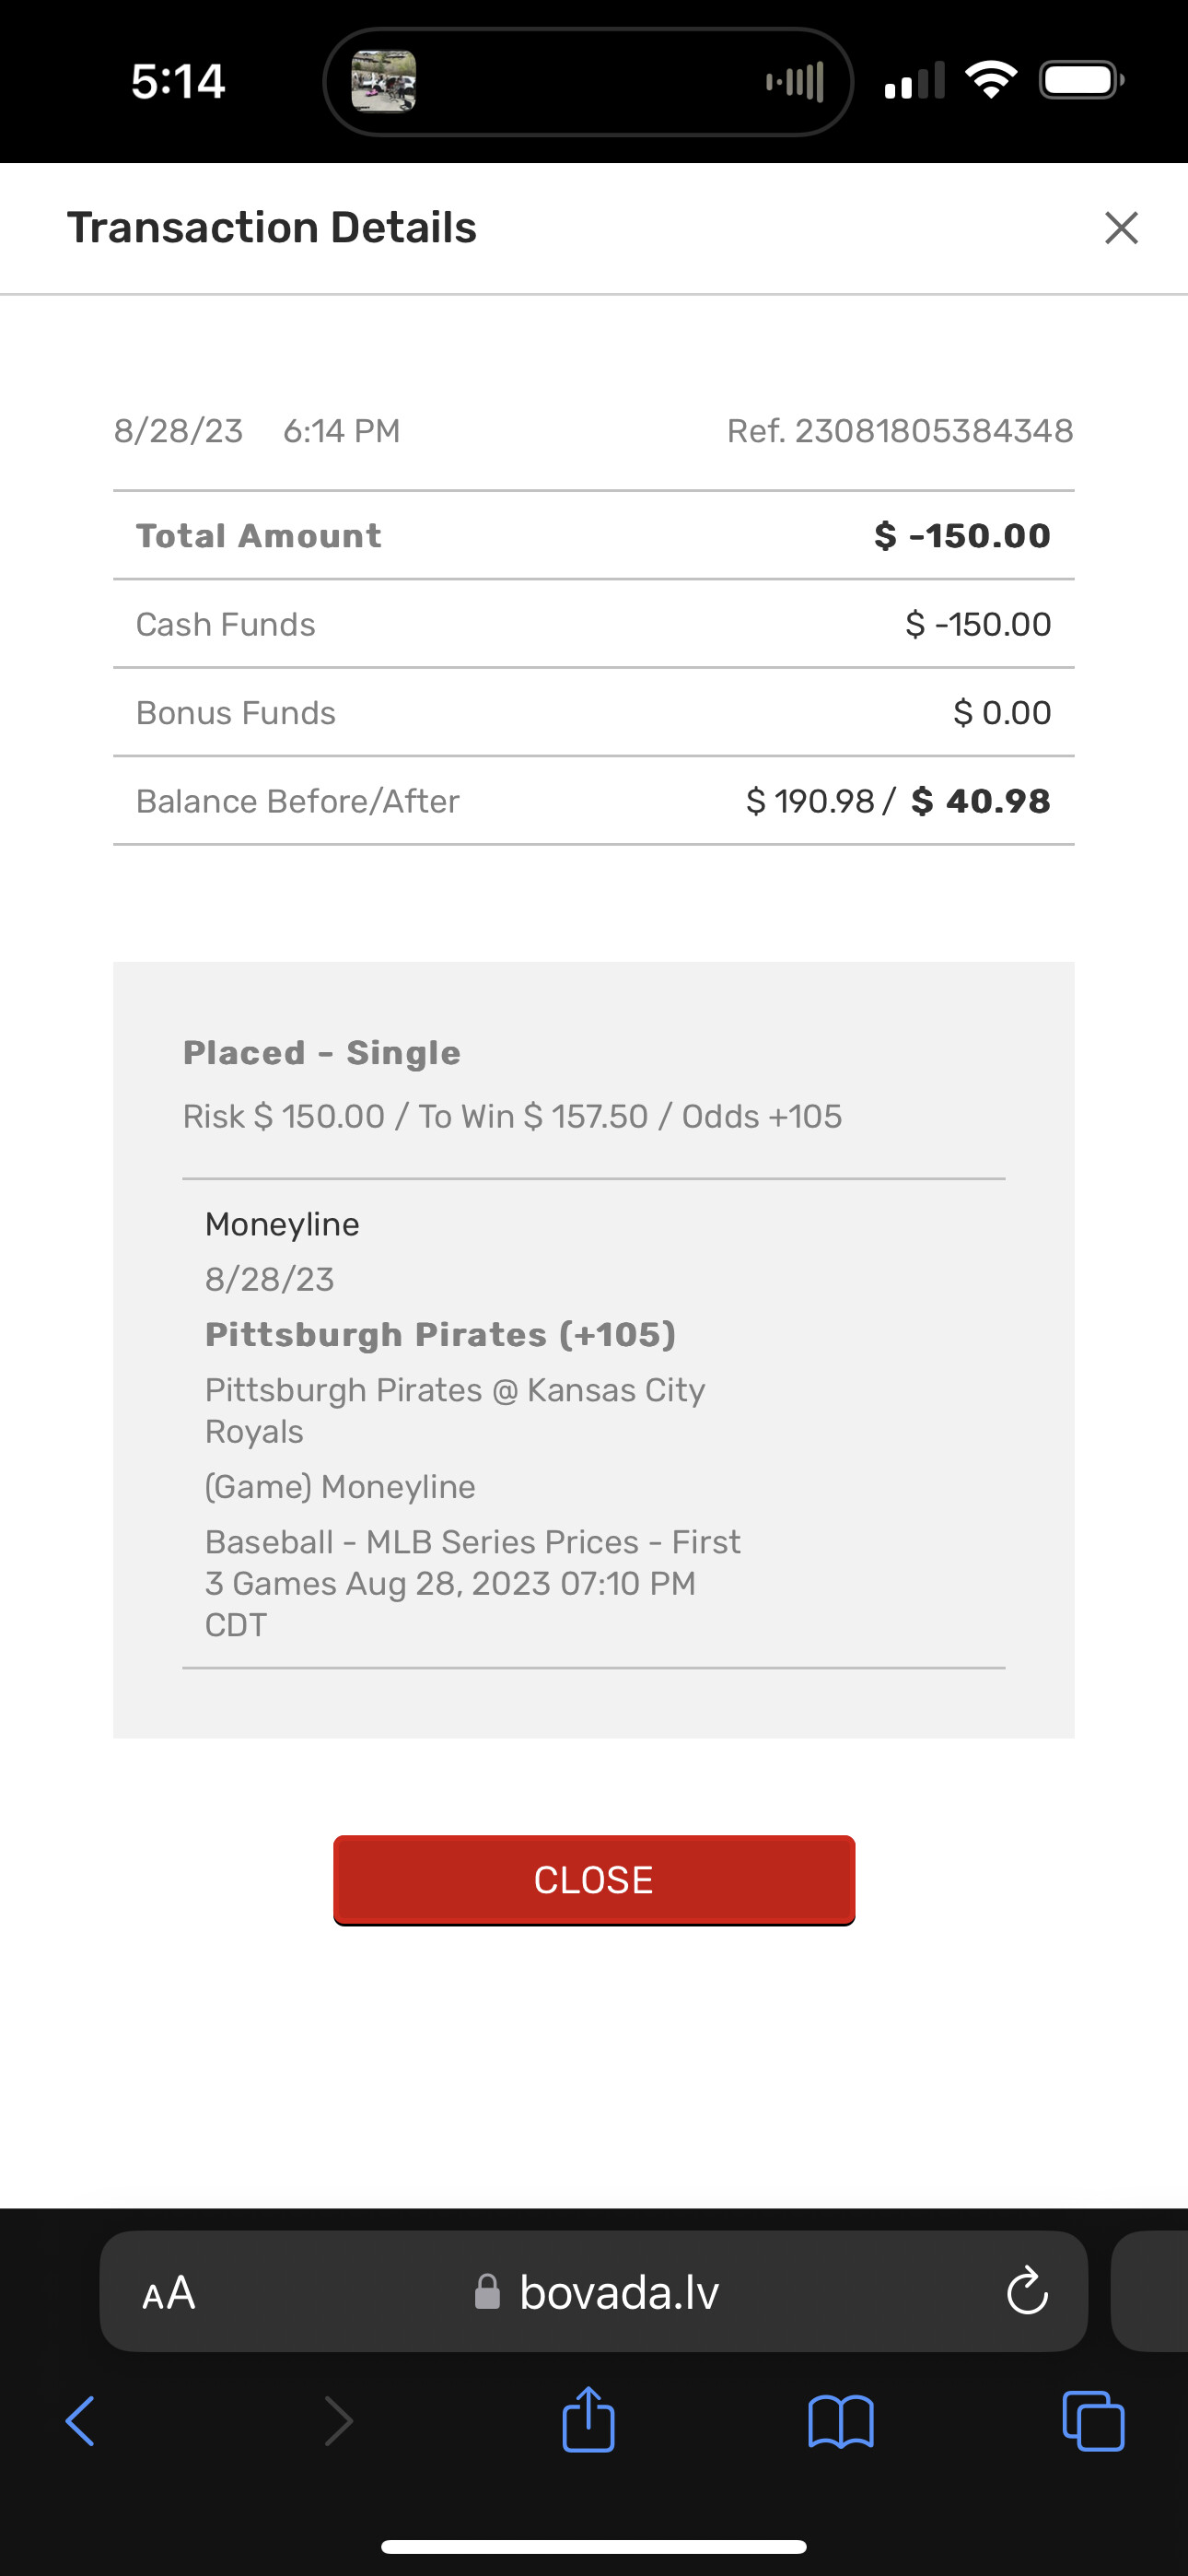Tap the Total Amount row
1188x2576 pixels.
coord(593,536)
